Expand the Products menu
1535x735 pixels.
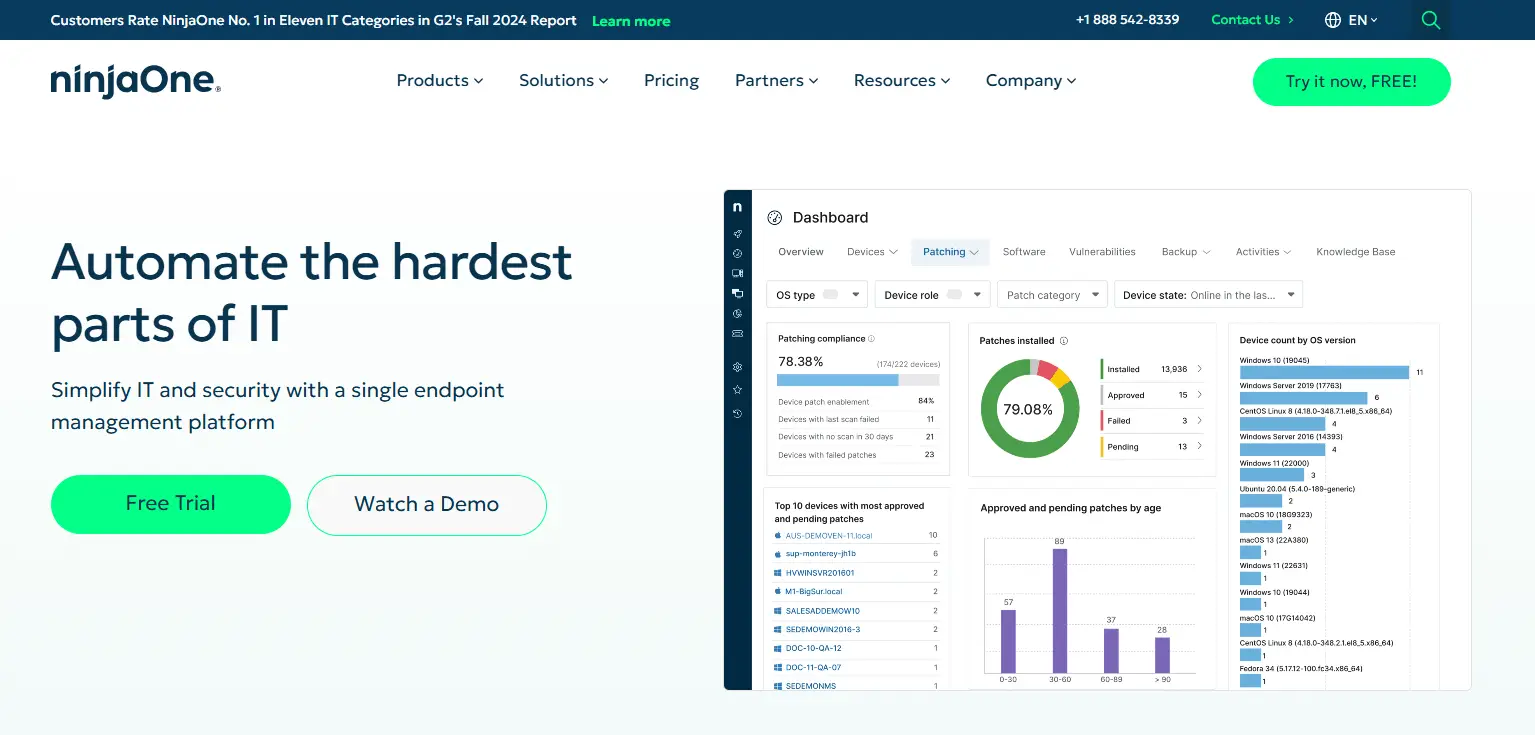pyautogui.click(x=440, y=81)
